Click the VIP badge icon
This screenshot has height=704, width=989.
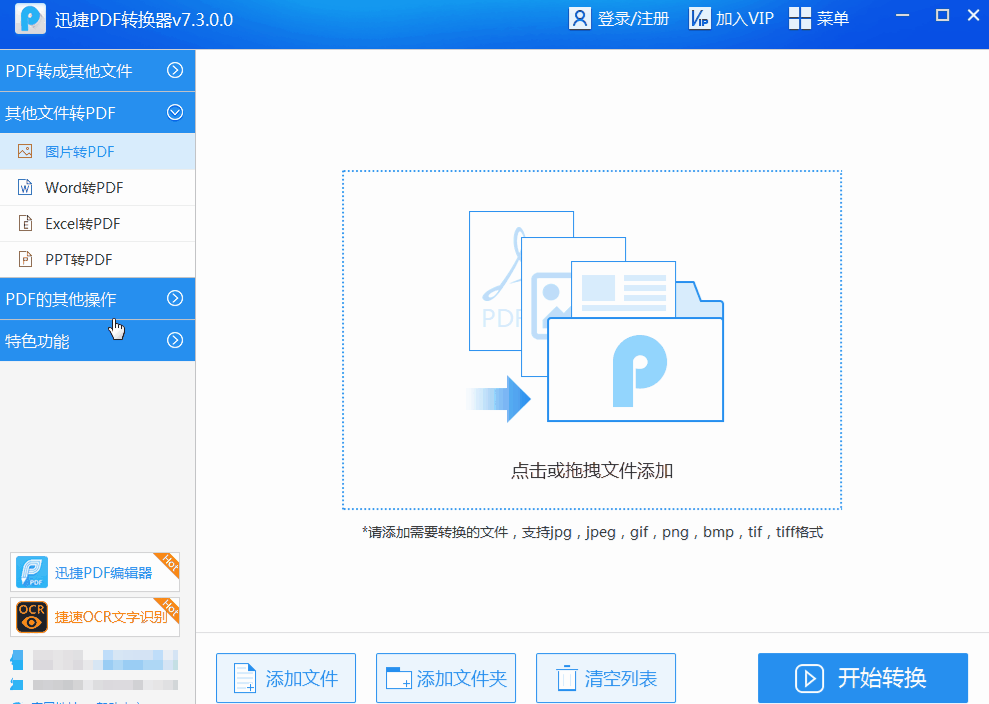click(x=699, y=19)
